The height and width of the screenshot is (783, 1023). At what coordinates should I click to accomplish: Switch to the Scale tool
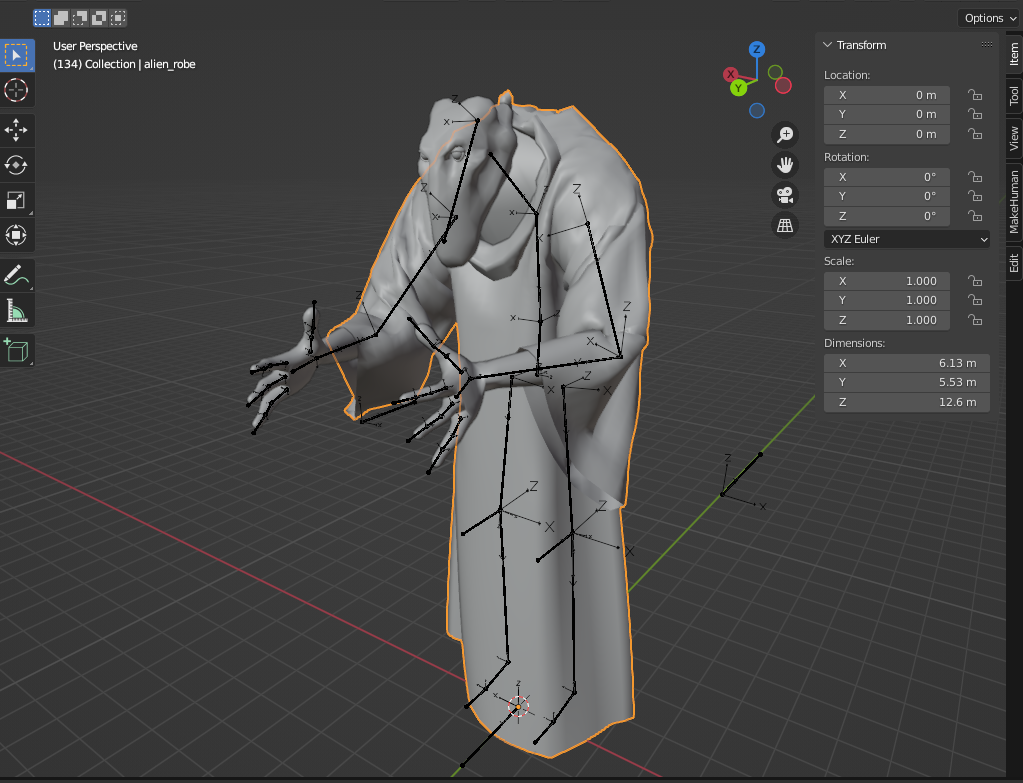click(x=17, y=200)
